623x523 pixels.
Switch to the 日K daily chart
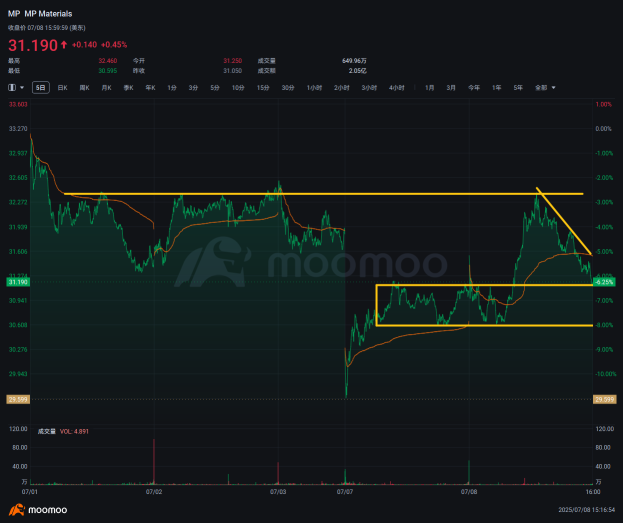[62, 87]
